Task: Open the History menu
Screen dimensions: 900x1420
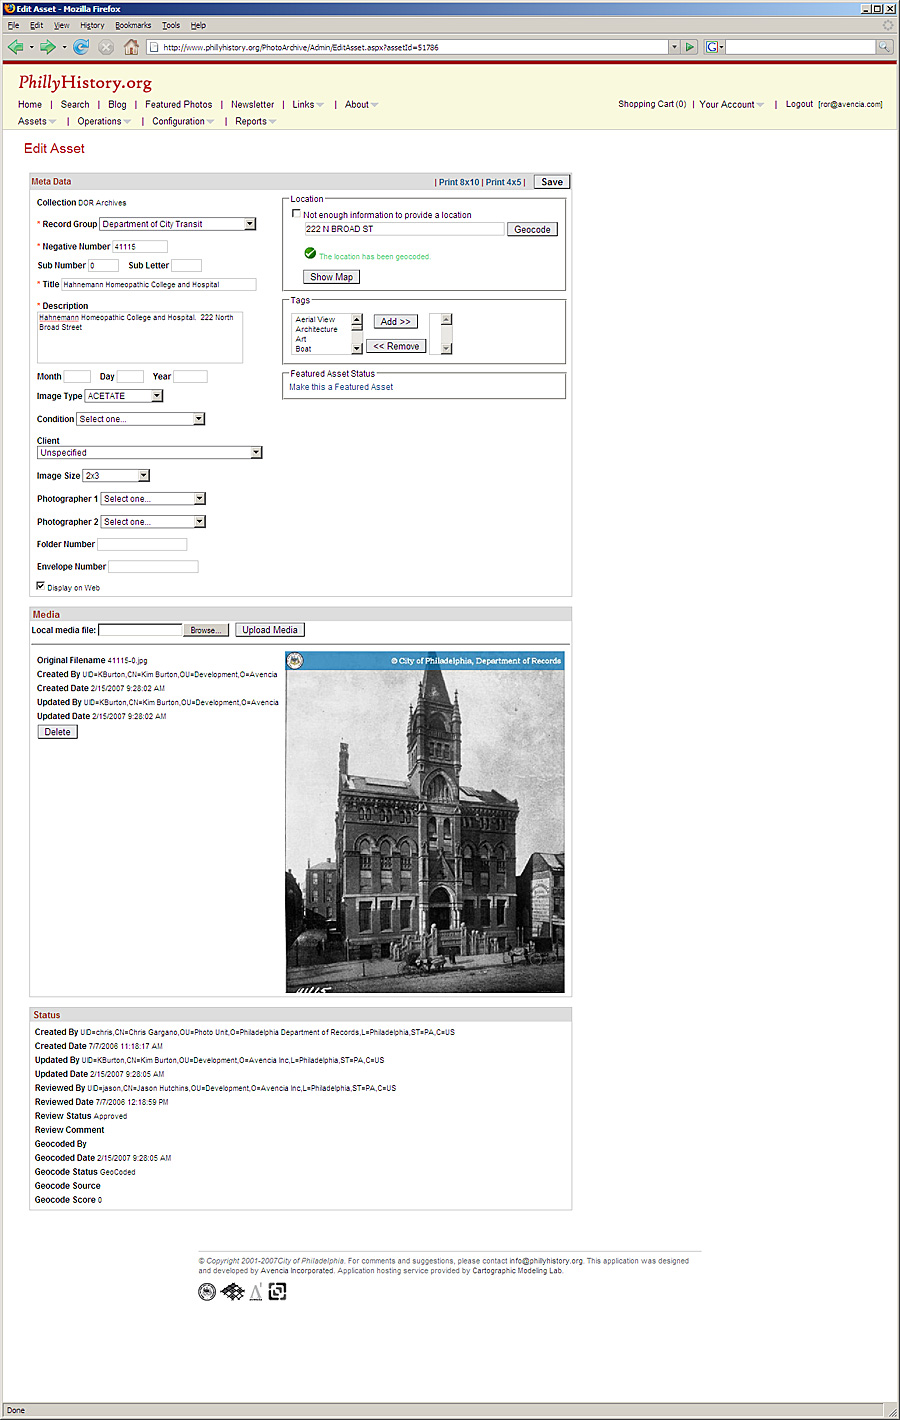Action: pos(92,25)
